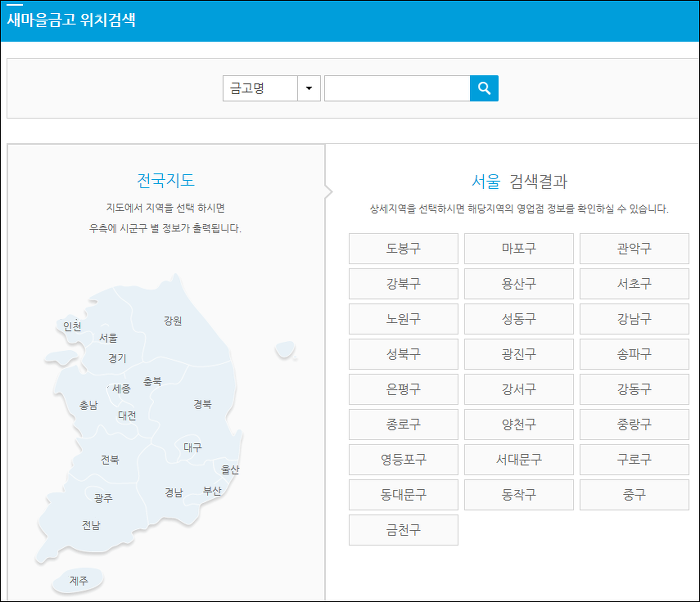The image size is (700, 602).
Task: Choose 서초구 from the Seoul results
Action: [x=634, y=284]
